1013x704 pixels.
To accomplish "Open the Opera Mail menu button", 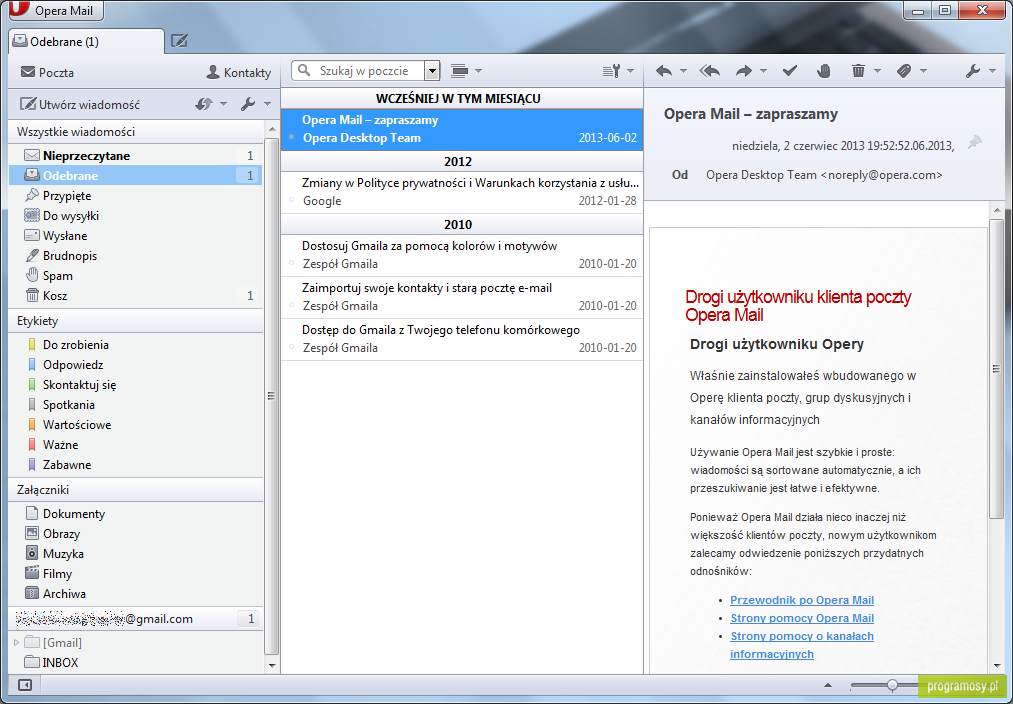I will click(x=56, y=10).
